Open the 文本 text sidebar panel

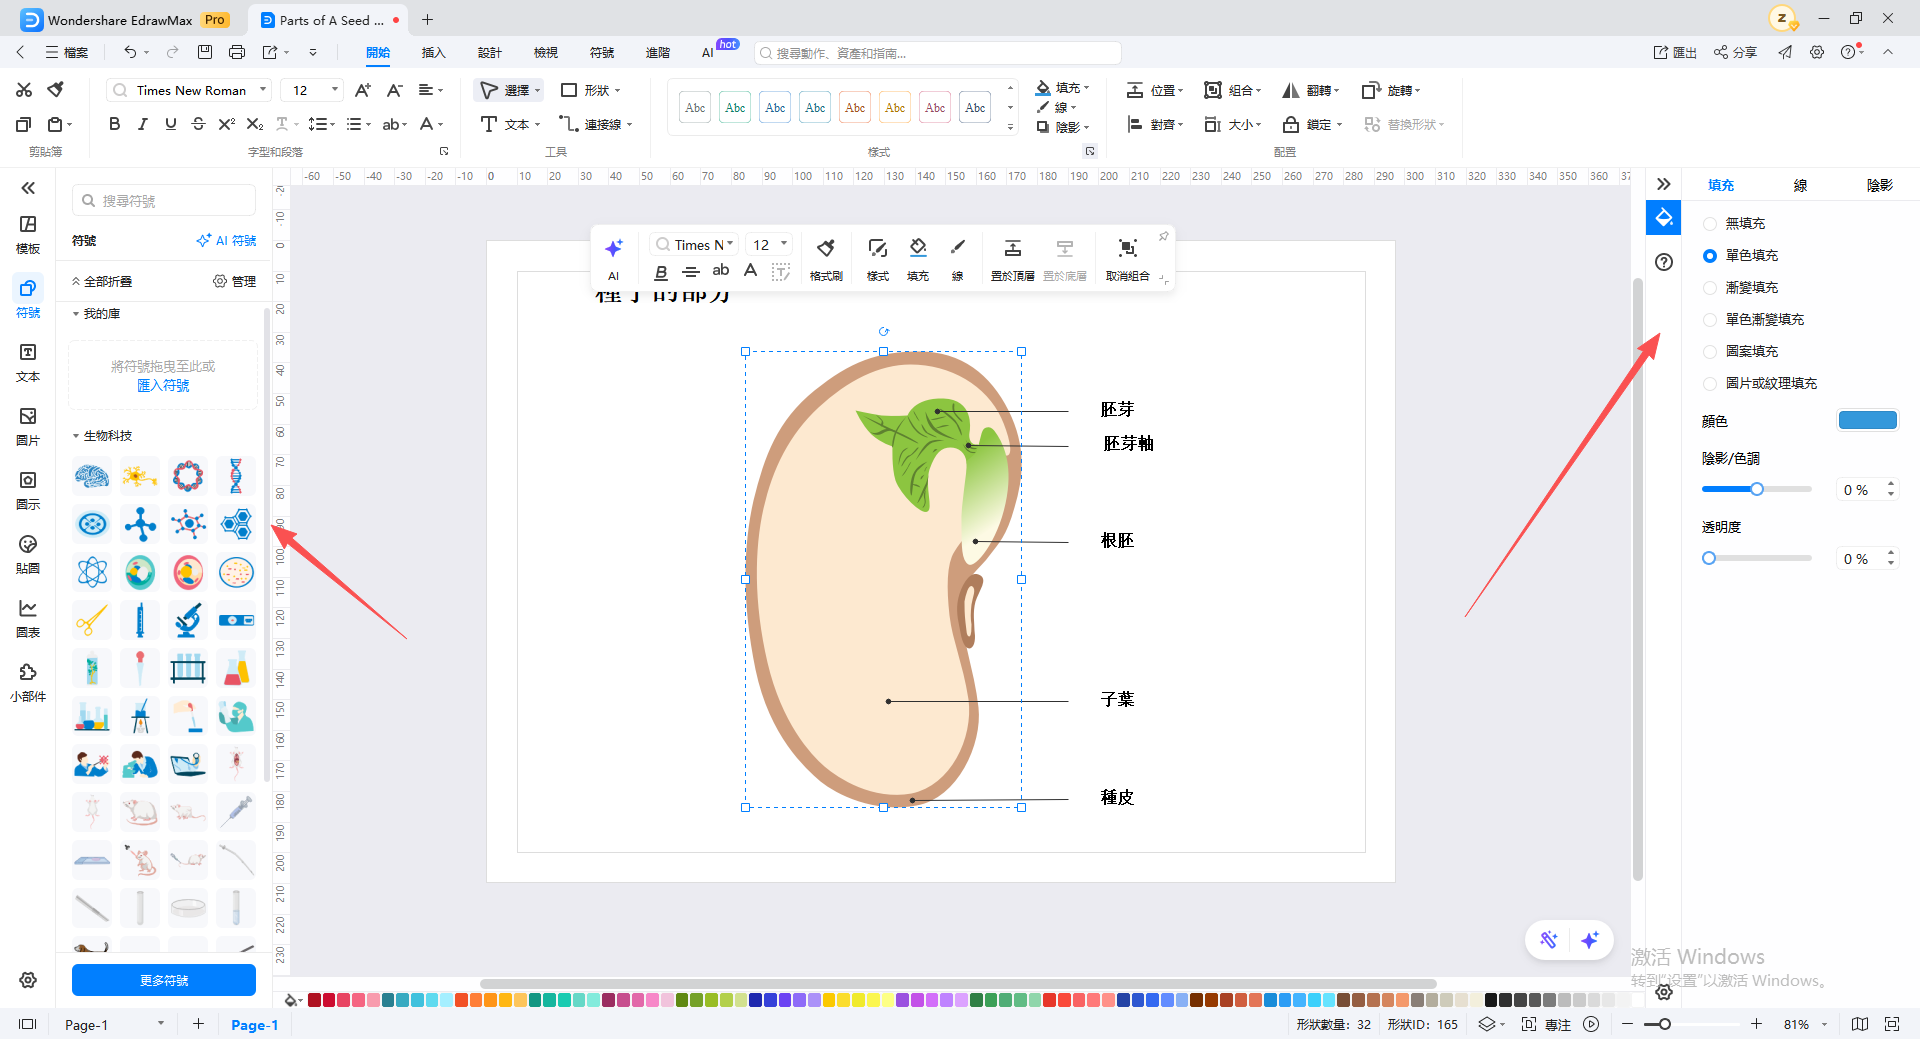point(28,362)
